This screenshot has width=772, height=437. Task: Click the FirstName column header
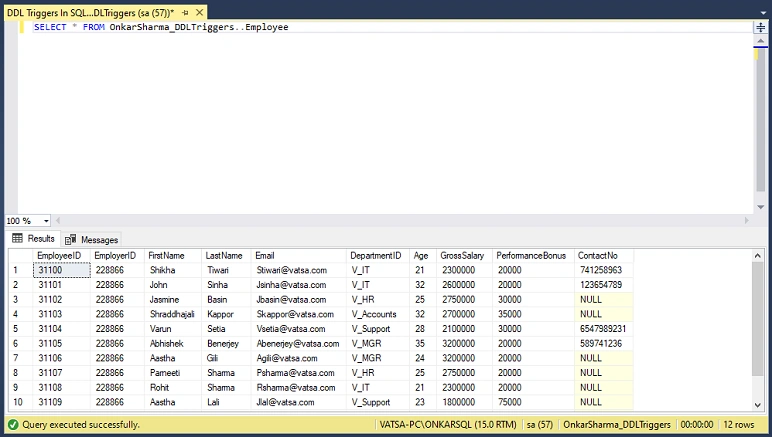[173, 256]
